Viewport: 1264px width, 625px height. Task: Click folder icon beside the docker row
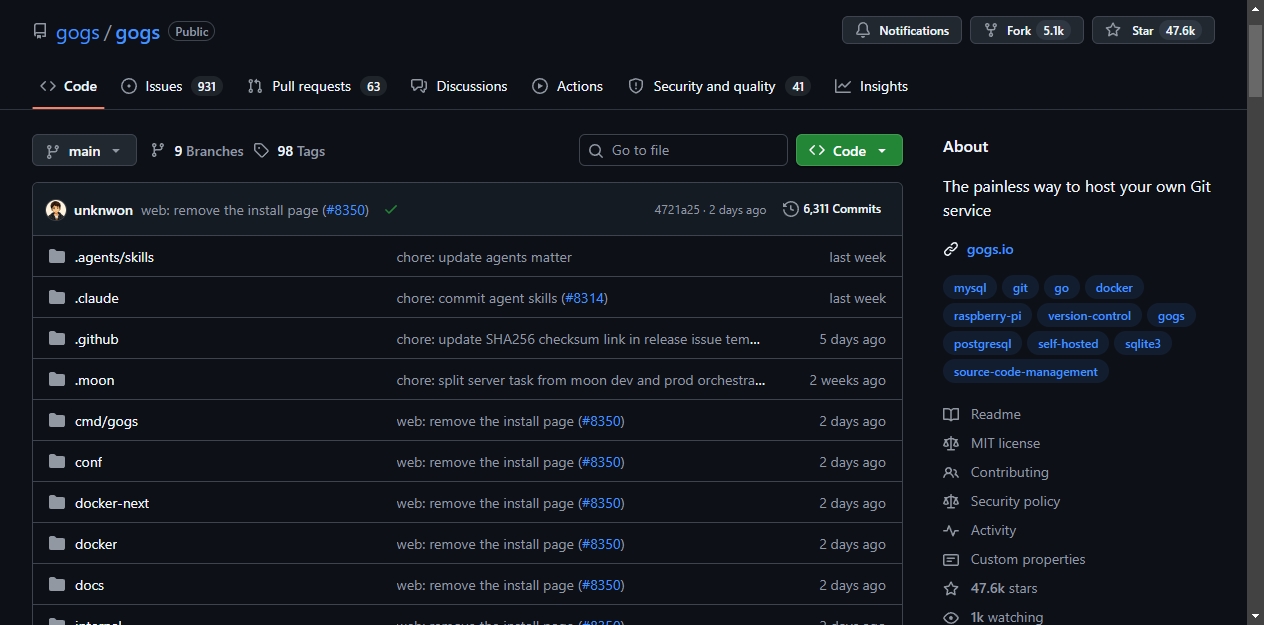click(x=57, y=544)
